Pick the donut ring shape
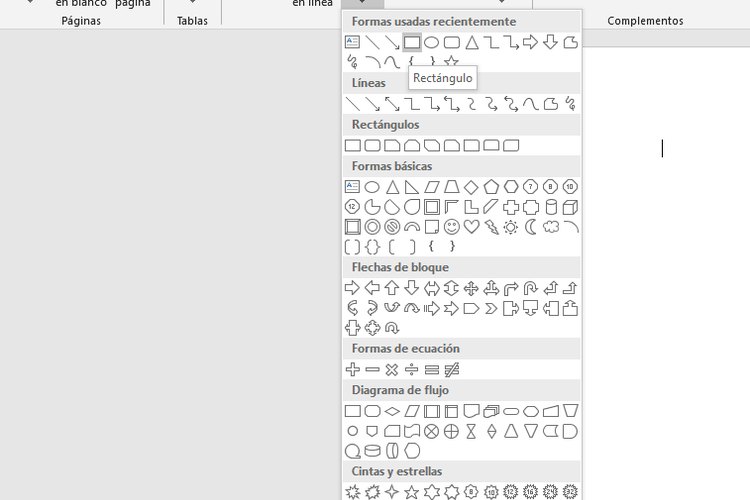 (373, 227)
